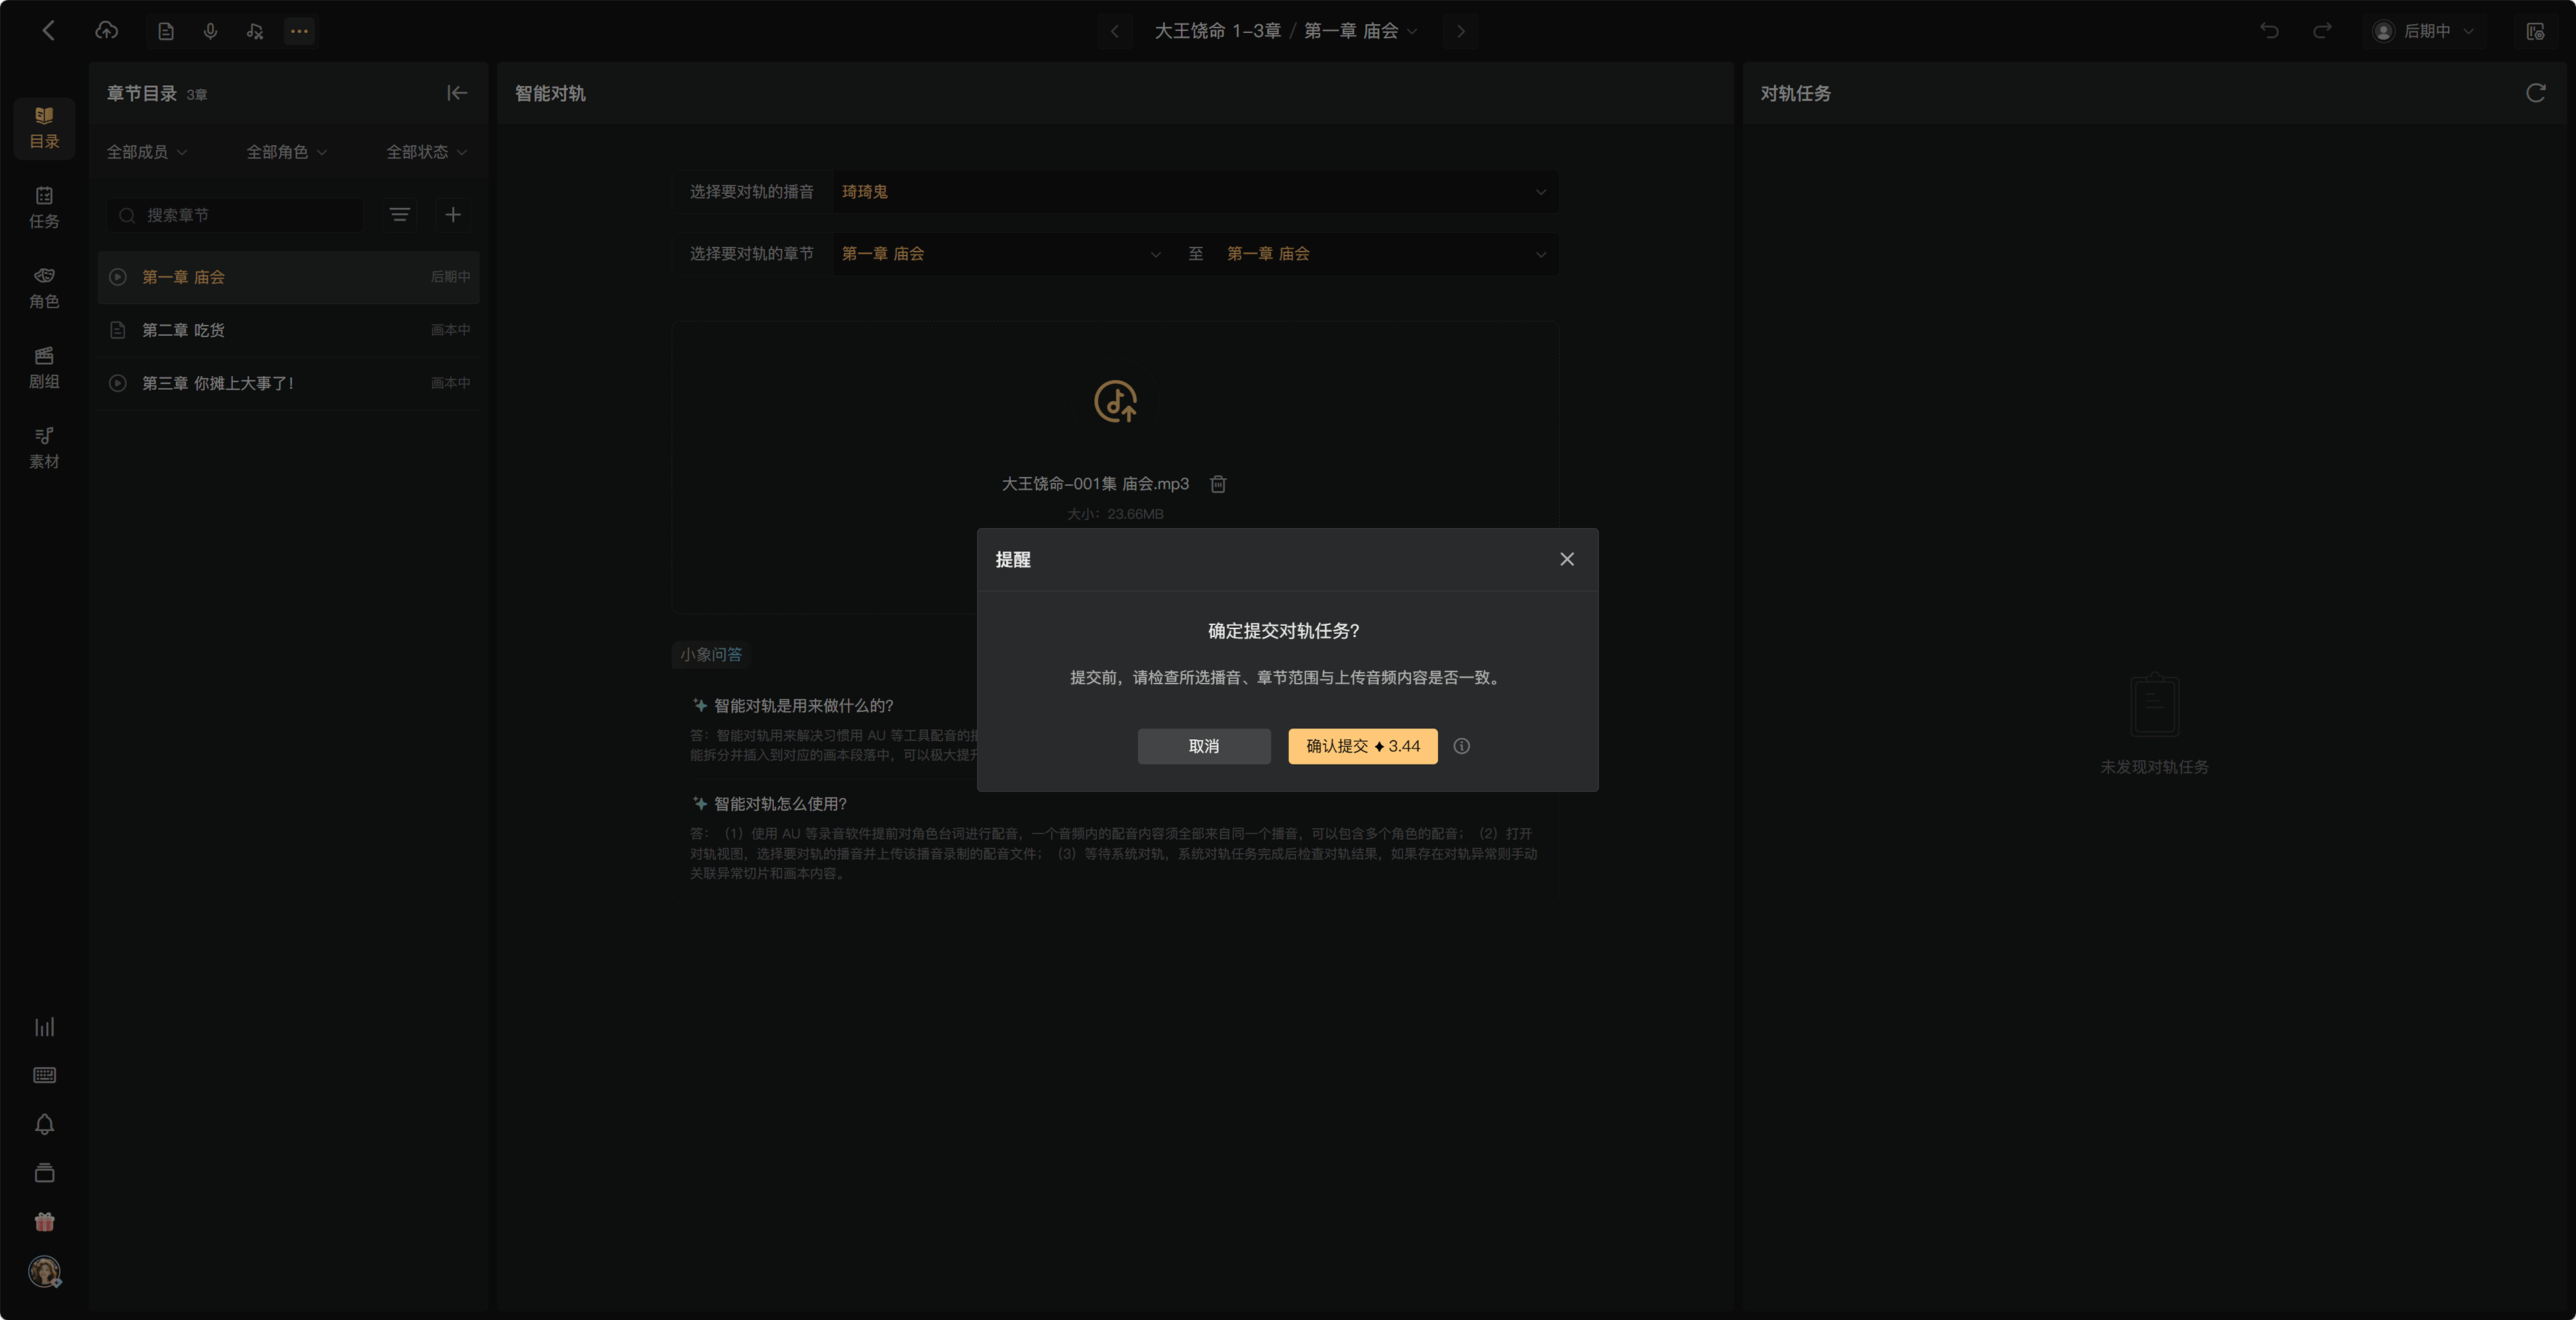Close the 提醒 dialog
This screenshot has width=2576, height=1320.
(1567, 560)
